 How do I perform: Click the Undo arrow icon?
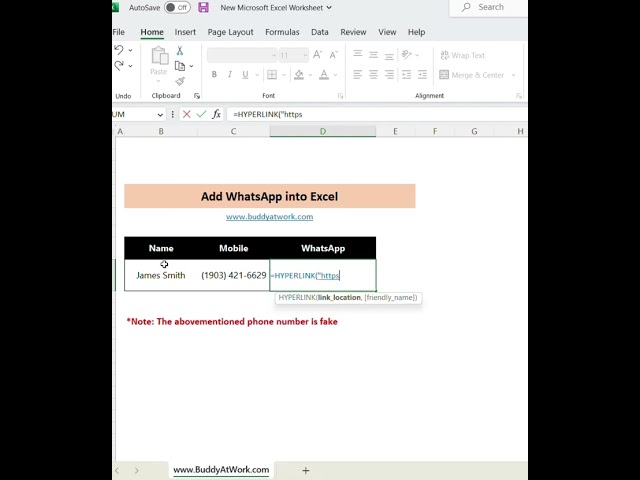point(119,50)
